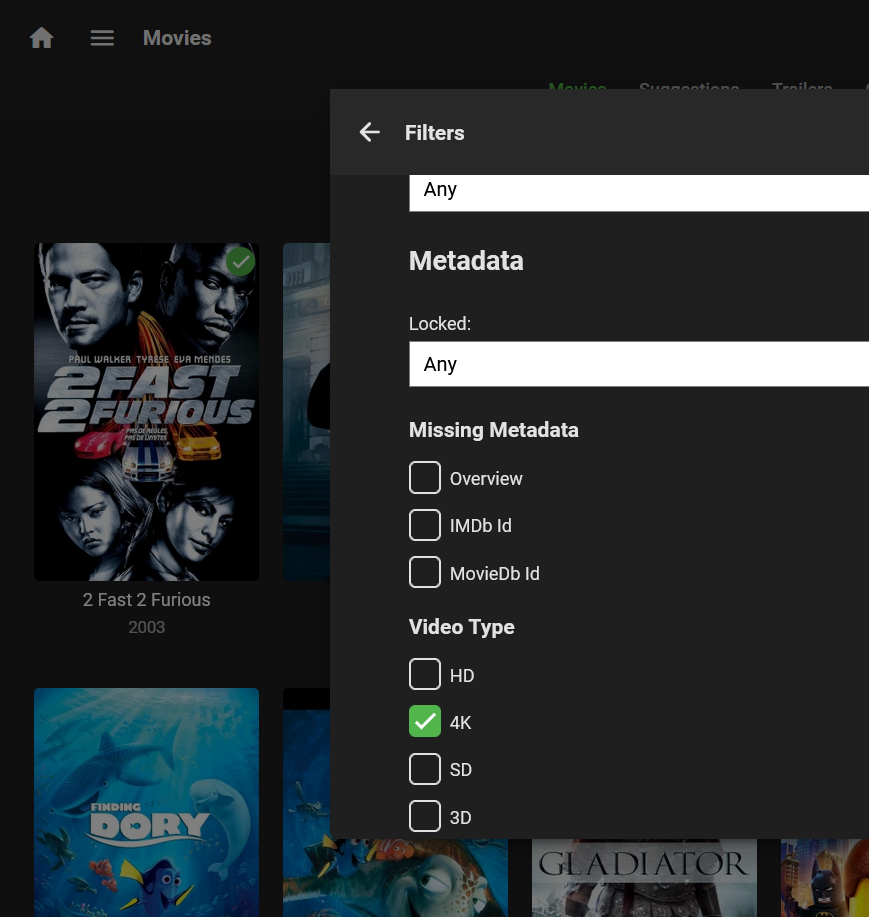Enable the Overview missing metadata checkbox

coord(425,478)
